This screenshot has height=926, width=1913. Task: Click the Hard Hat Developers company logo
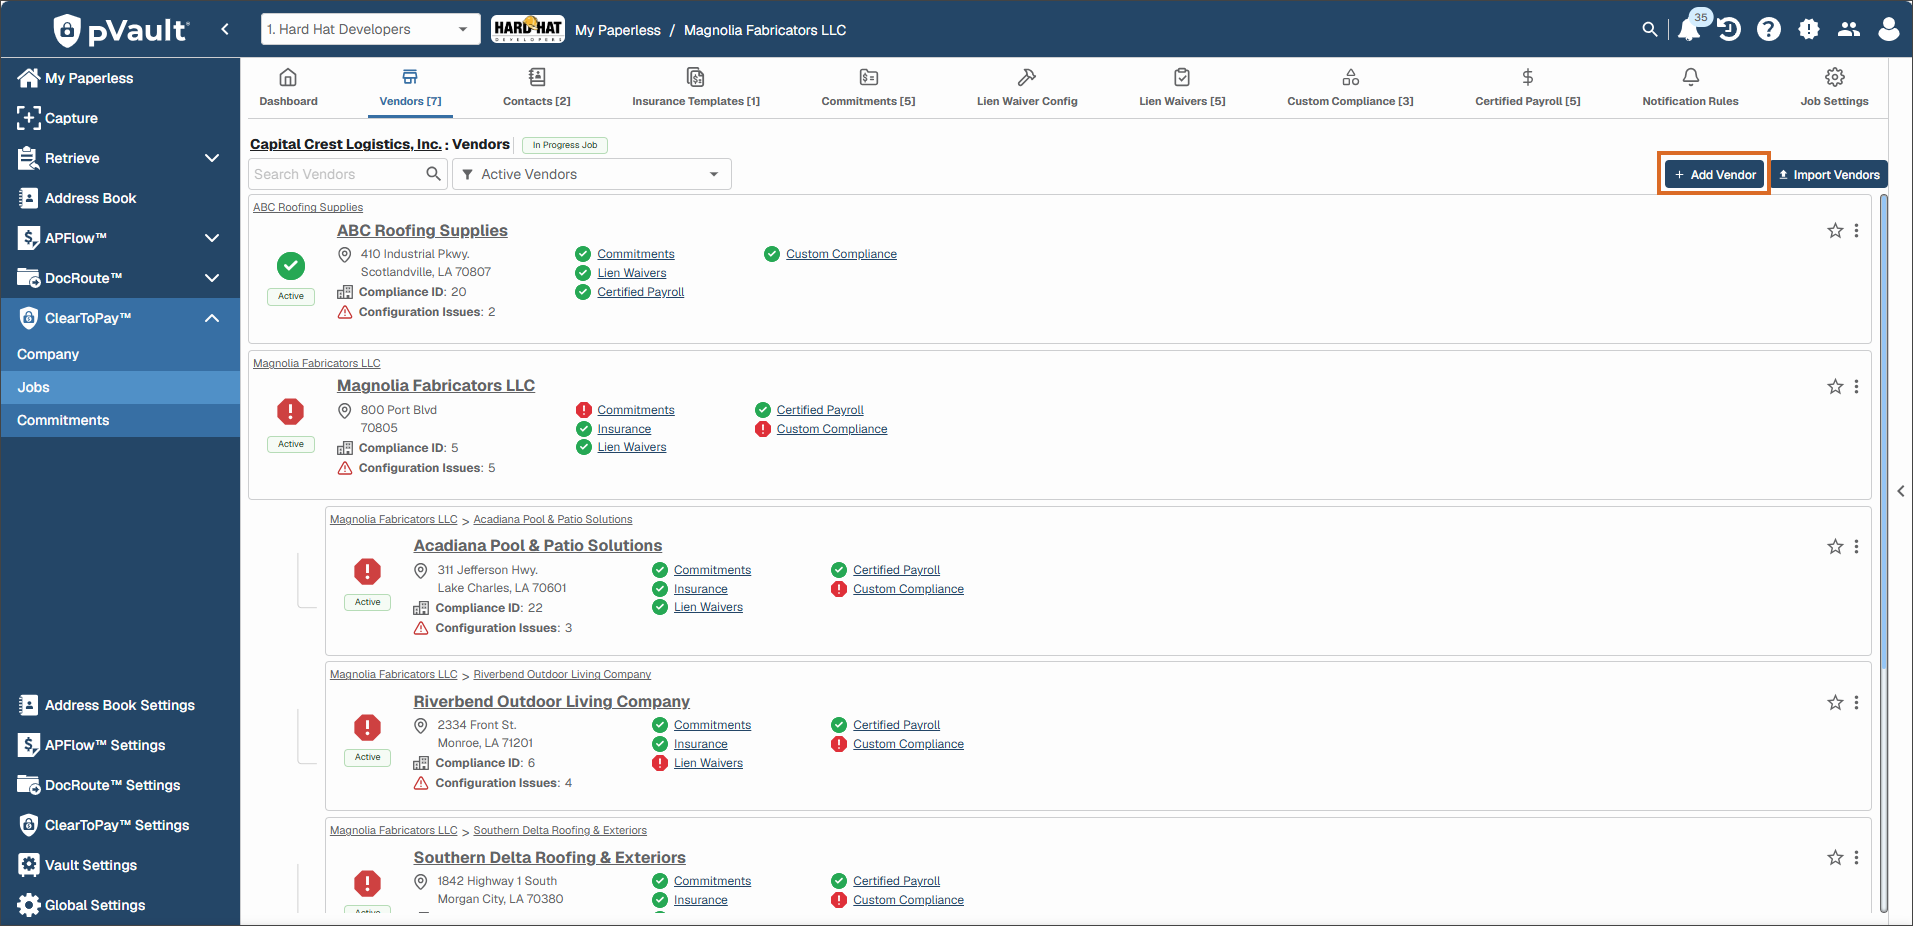pyautogui.click(x=528, y=30)
